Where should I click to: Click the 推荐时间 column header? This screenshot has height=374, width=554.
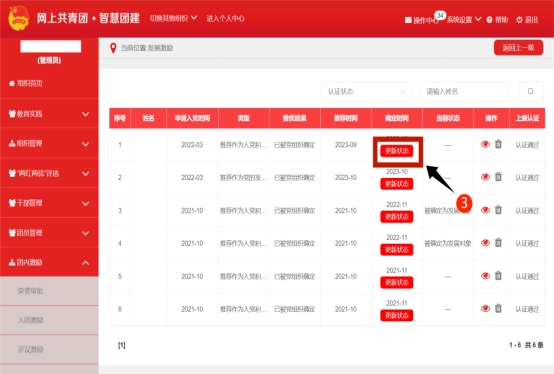[x=346, y=118]
